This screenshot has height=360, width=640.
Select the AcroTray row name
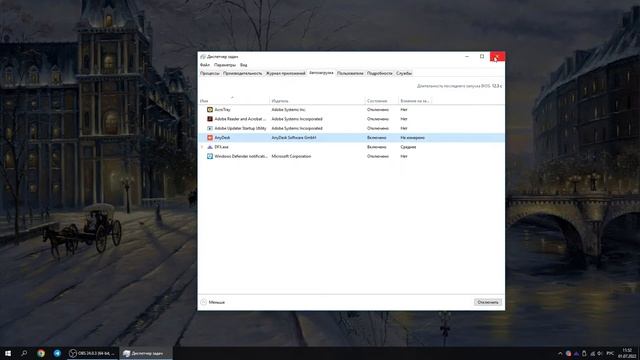click(222, 110)
